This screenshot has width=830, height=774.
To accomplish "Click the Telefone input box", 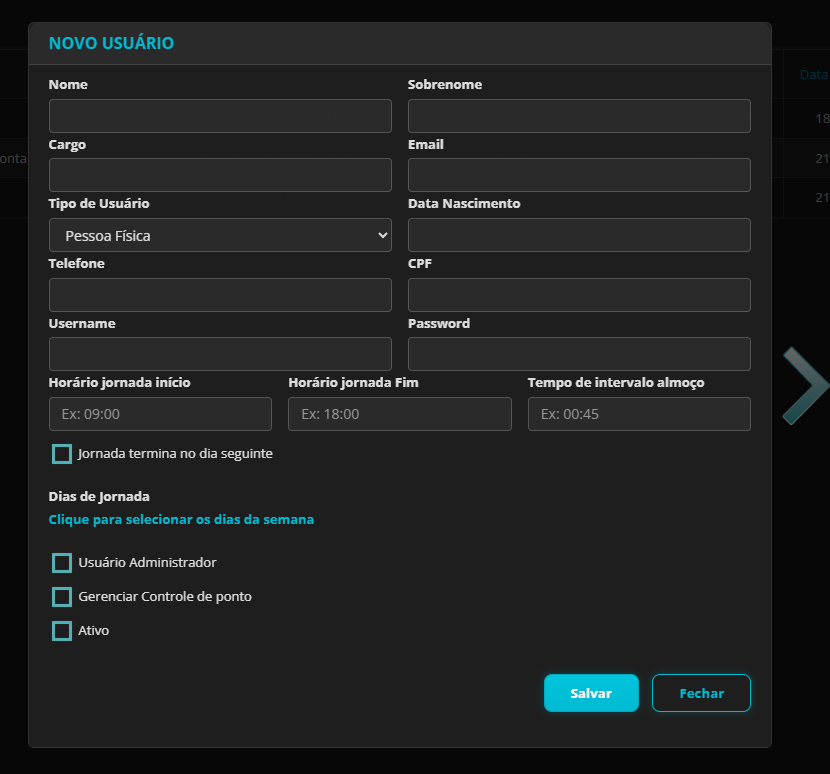I will (x=220, y=295).
